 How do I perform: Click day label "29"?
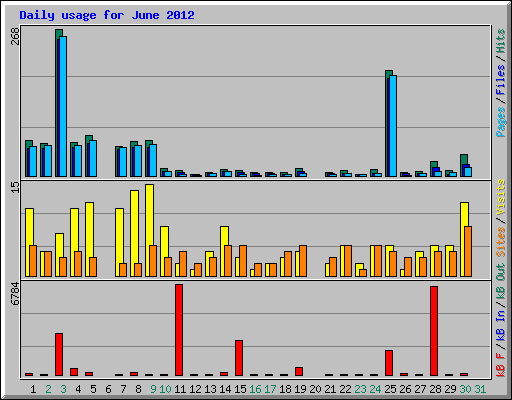pos(450,389)
